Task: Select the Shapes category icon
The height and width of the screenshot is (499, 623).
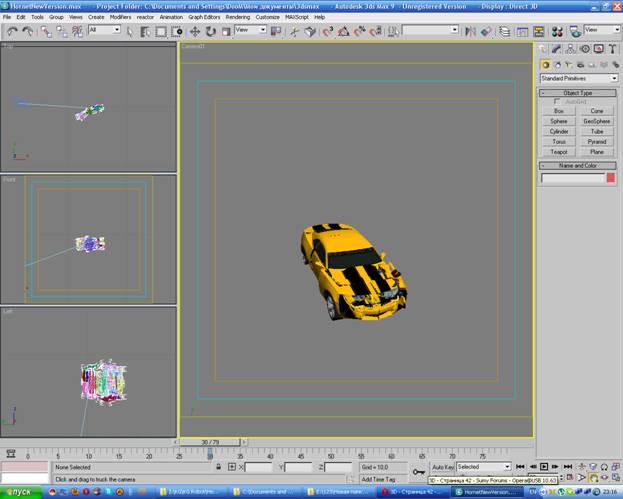Action: click(x=558, y=64)
